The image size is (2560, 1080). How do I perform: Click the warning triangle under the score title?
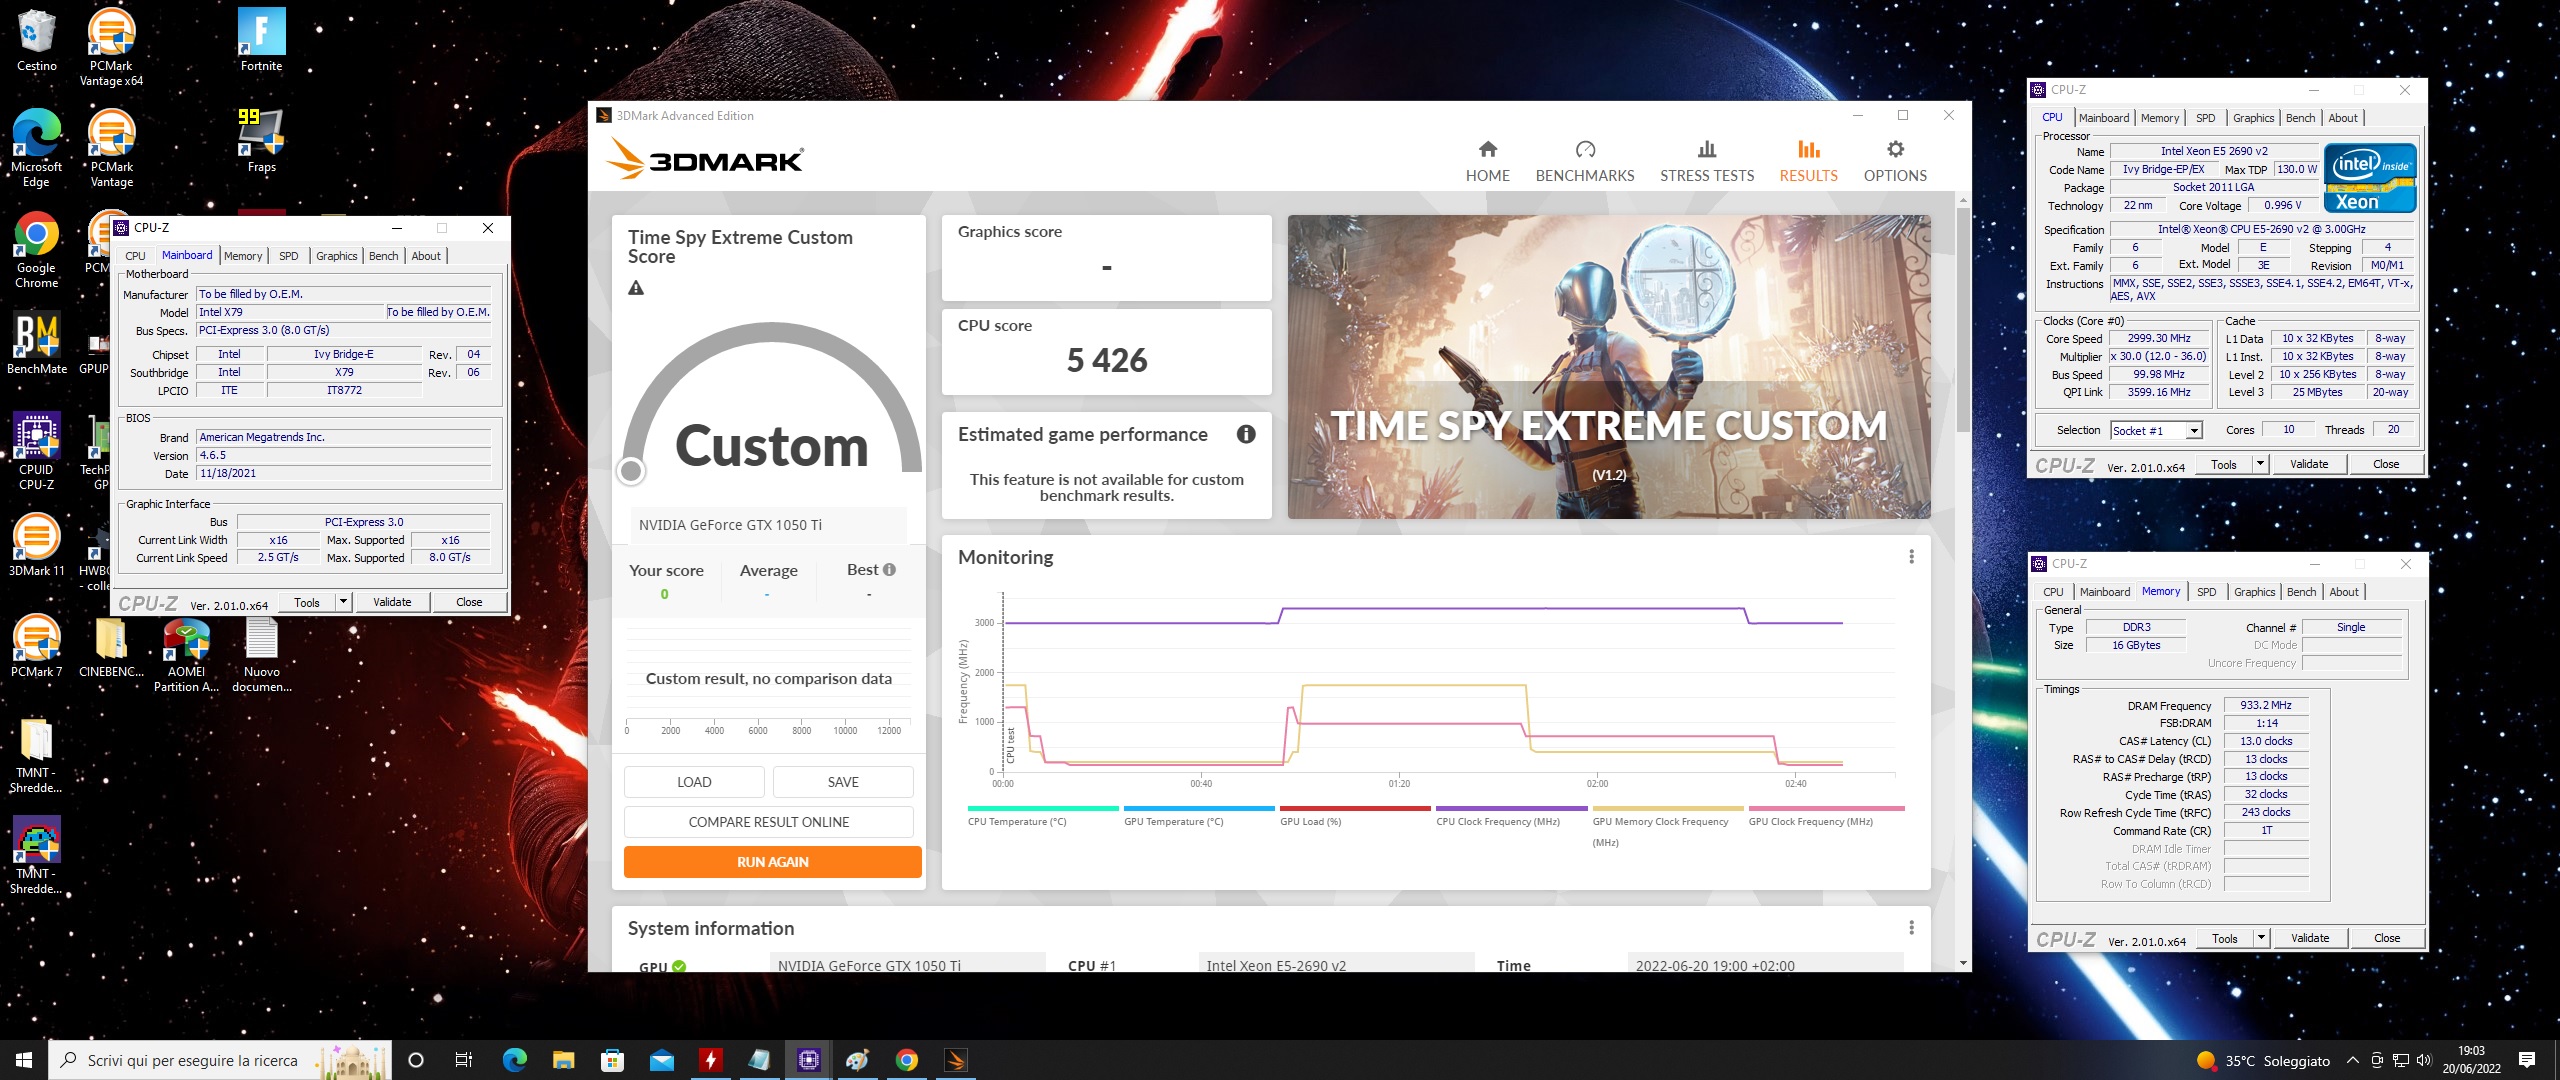point(636,288)
